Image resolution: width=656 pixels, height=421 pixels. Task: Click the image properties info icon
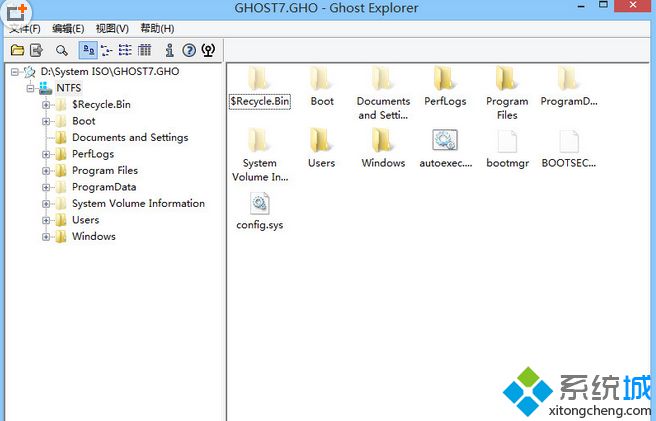coord(169,50)
